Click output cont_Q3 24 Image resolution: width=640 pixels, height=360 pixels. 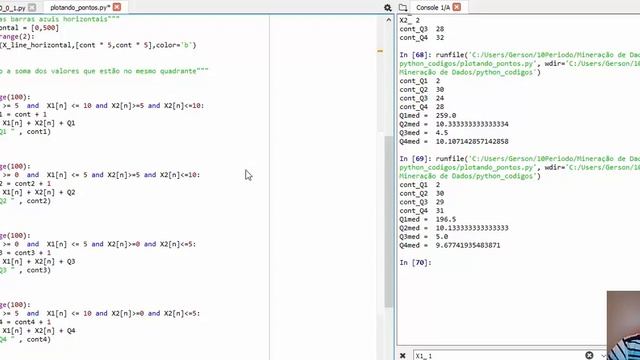click(422, 98)
